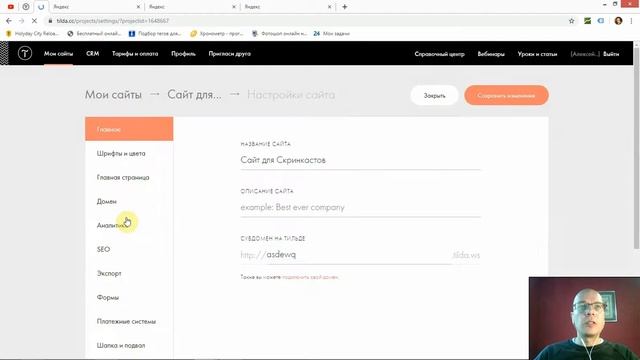Go to Мои сайты in top menu
This screenshot has height=360, width=640.
coord(58,53)
